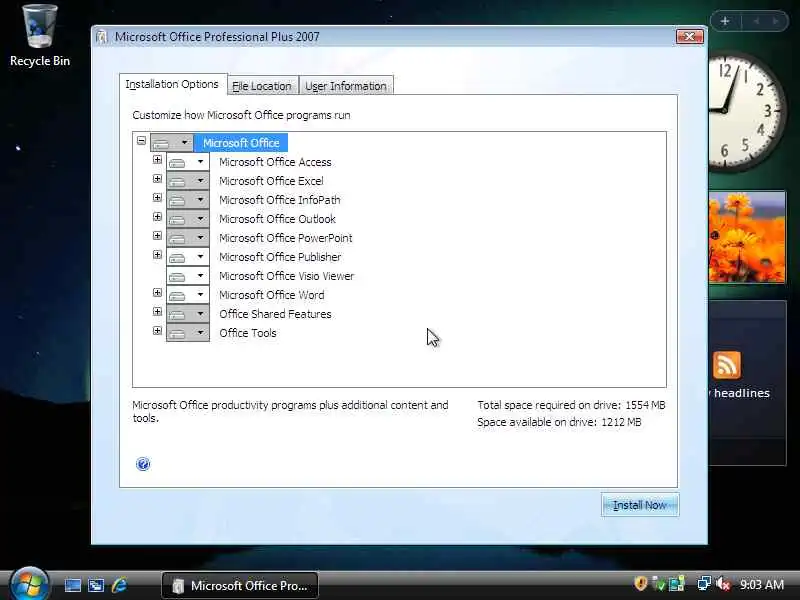Open install option dropdown for Microsoft Office Word
The image size is (800, 600).
point(188,295)
